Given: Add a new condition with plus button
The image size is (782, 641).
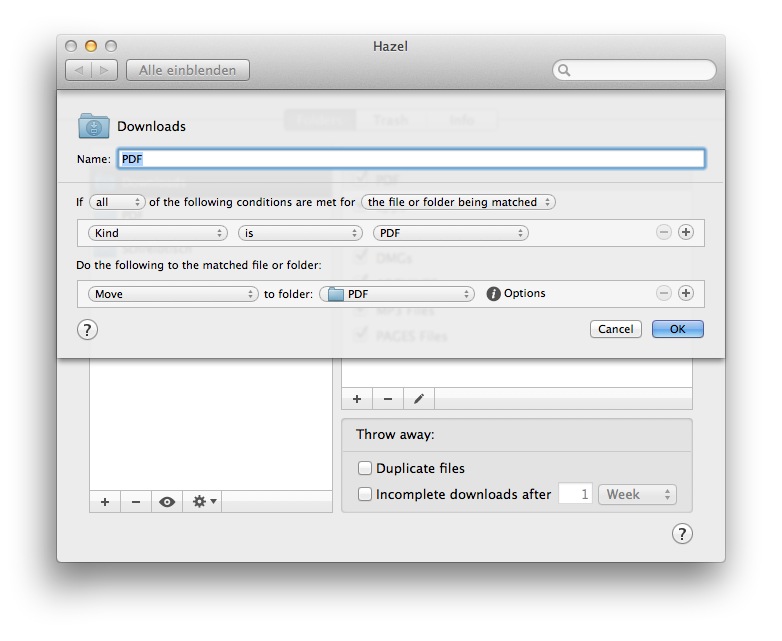Looking at the screenshot, I should [686, 232].
